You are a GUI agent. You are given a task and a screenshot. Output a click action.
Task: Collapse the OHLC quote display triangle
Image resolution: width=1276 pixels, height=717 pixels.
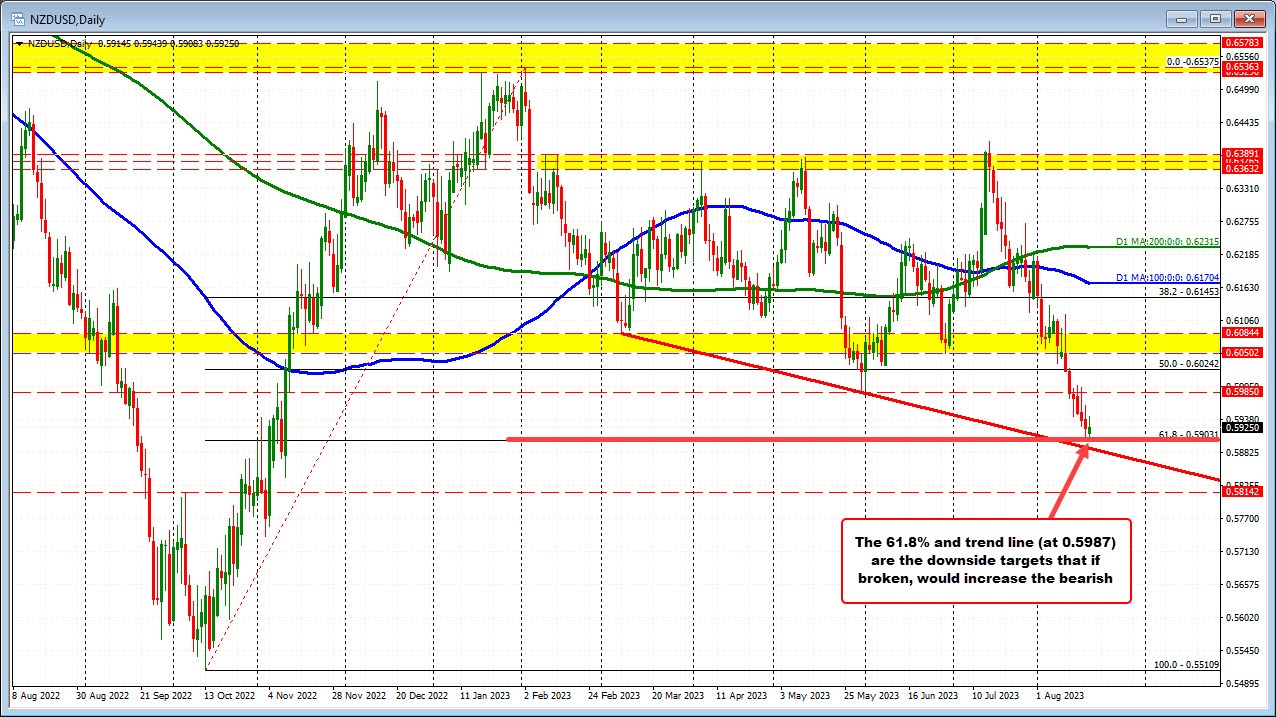click(20, 45)
